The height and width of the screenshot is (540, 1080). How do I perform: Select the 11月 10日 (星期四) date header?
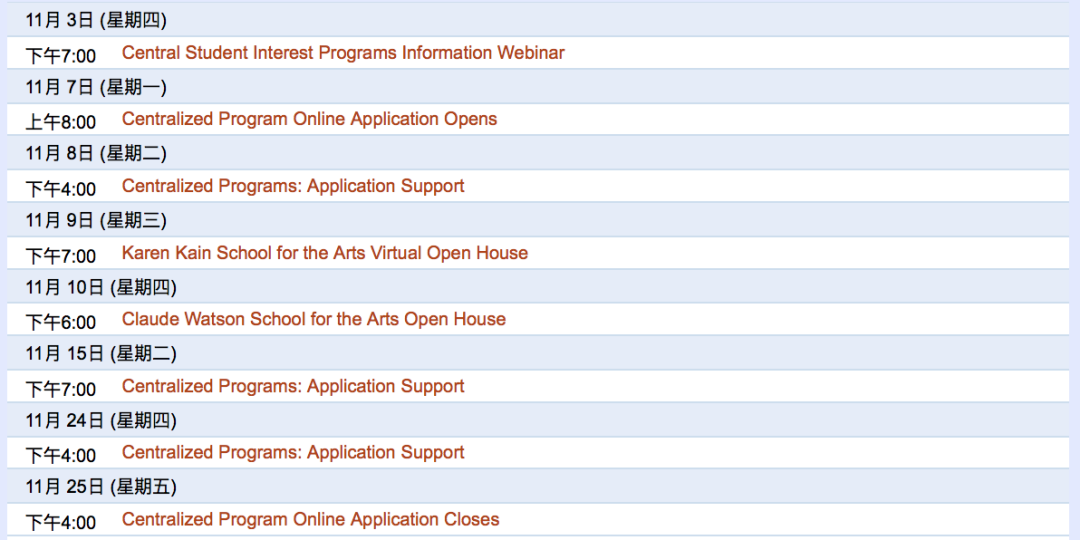click(x=101, y=287)
